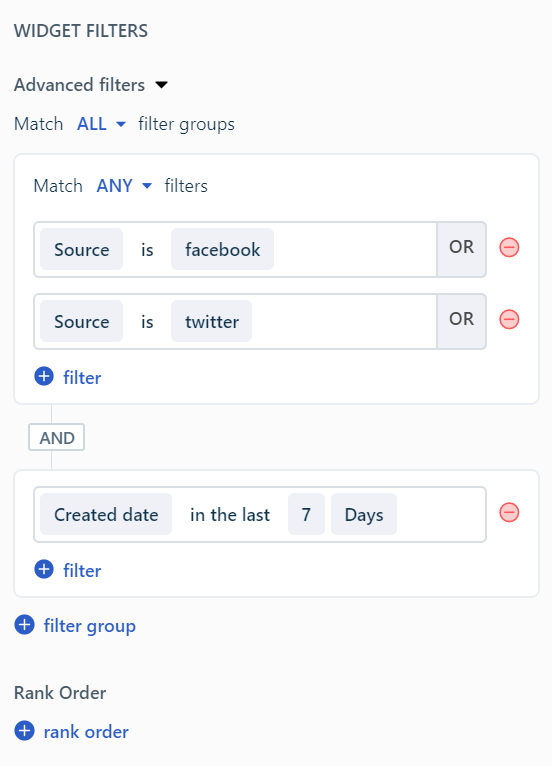Open the Match ANY filters dropdown
Viewport: 552px width, 766px height.
point(124,186)
